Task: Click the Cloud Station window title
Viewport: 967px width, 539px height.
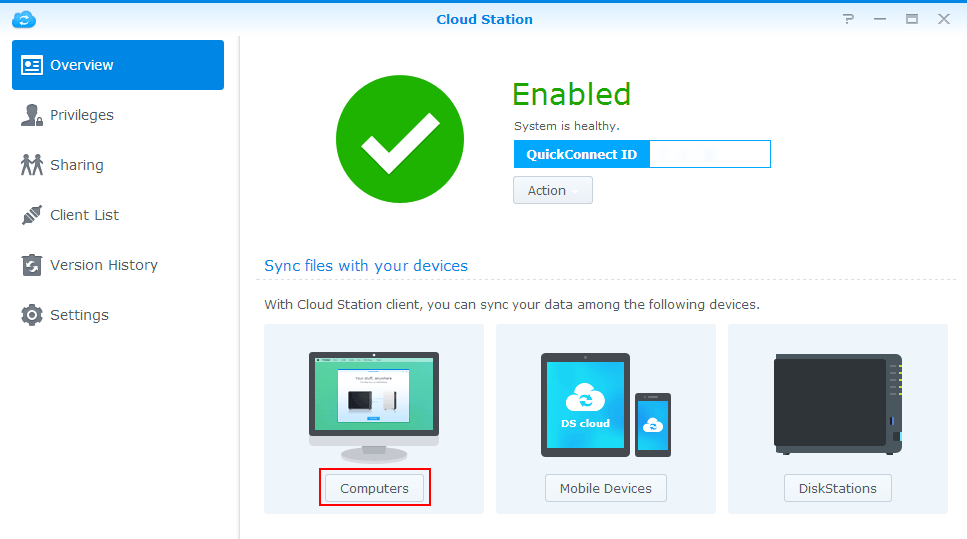Action: 484,19
